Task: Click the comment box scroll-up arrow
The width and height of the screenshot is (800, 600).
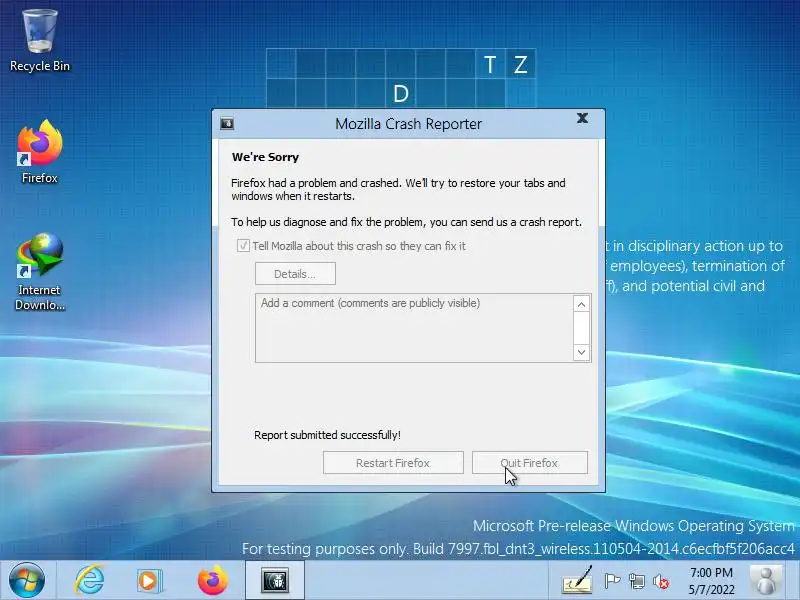Action: coord(581,305)
